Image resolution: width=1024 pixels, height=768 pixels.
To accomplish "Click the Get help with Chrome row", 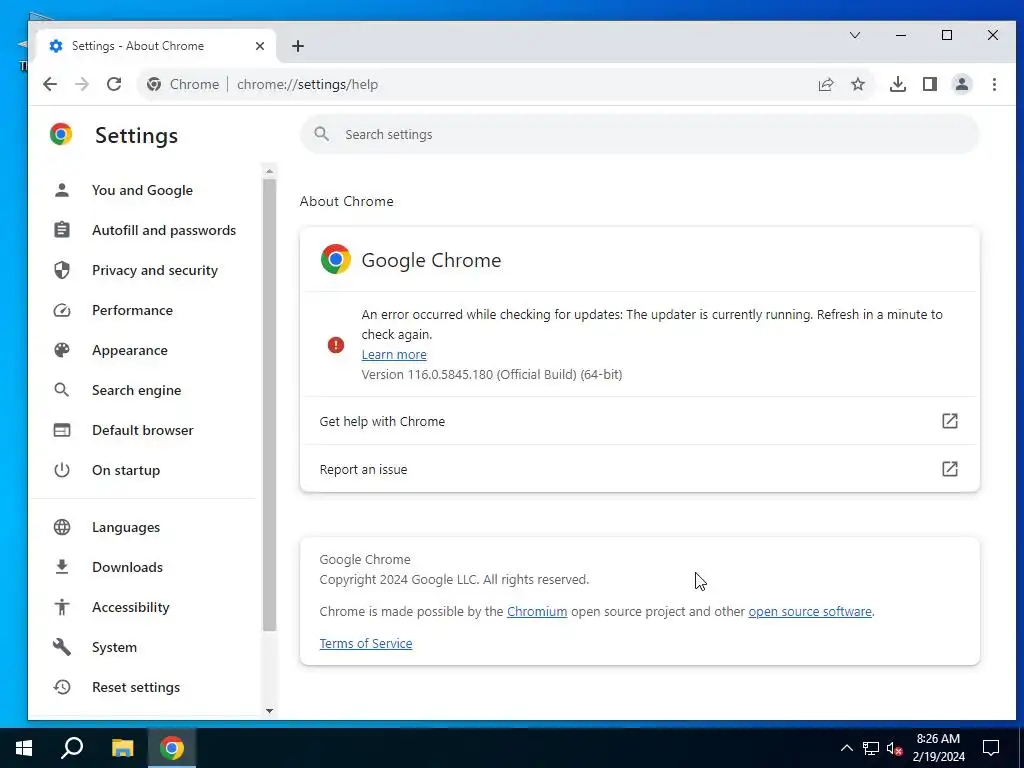I will (639, 421).
